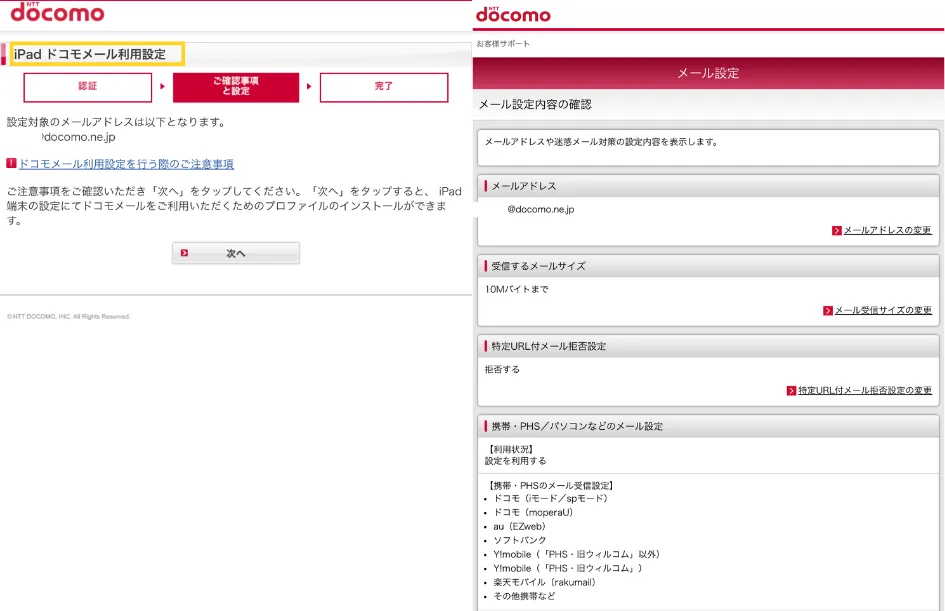This screenshot has width=945, height=611.
Task: Click the docomo logo on left page
Action: (57, 11)
